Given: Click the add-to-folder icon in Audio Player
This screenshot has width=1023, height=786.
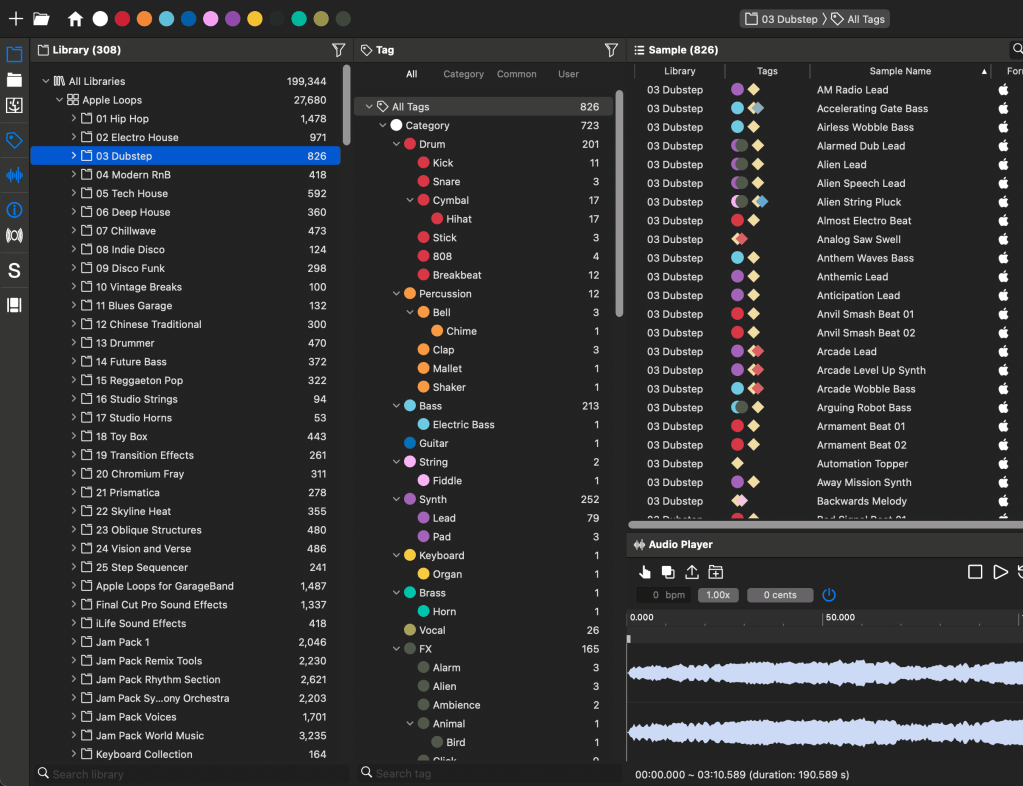Looking at the screenshot, I should tap(716, 572).
